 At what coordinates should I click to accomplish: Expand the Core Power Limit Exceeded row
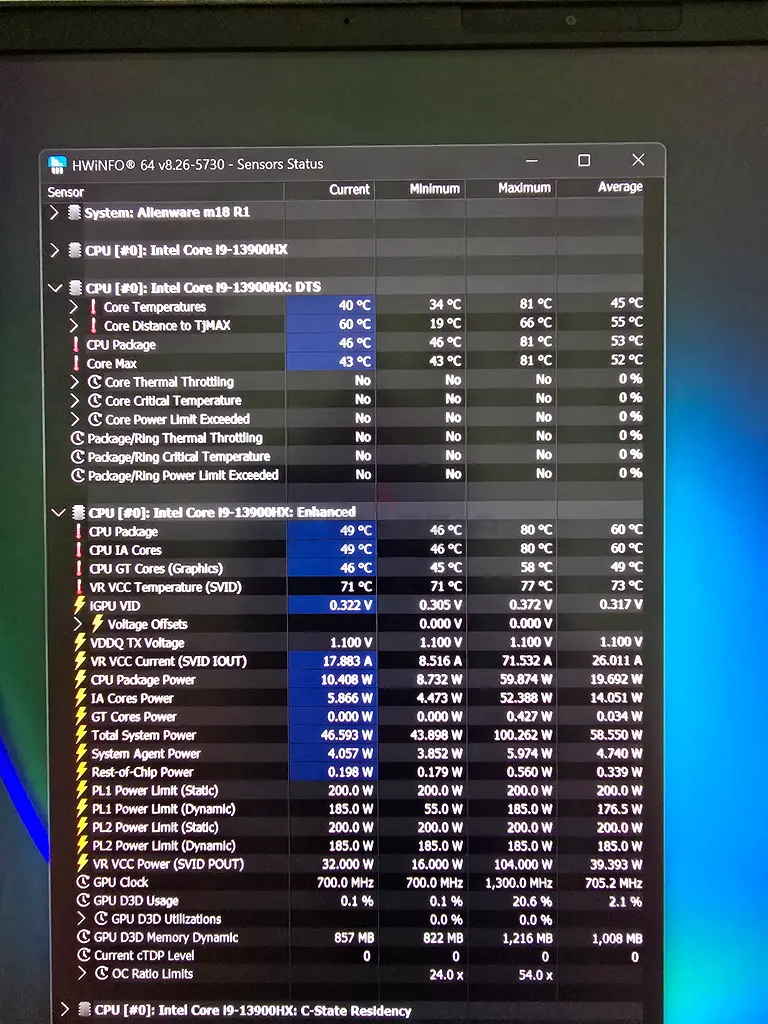[x=74, y=419]
